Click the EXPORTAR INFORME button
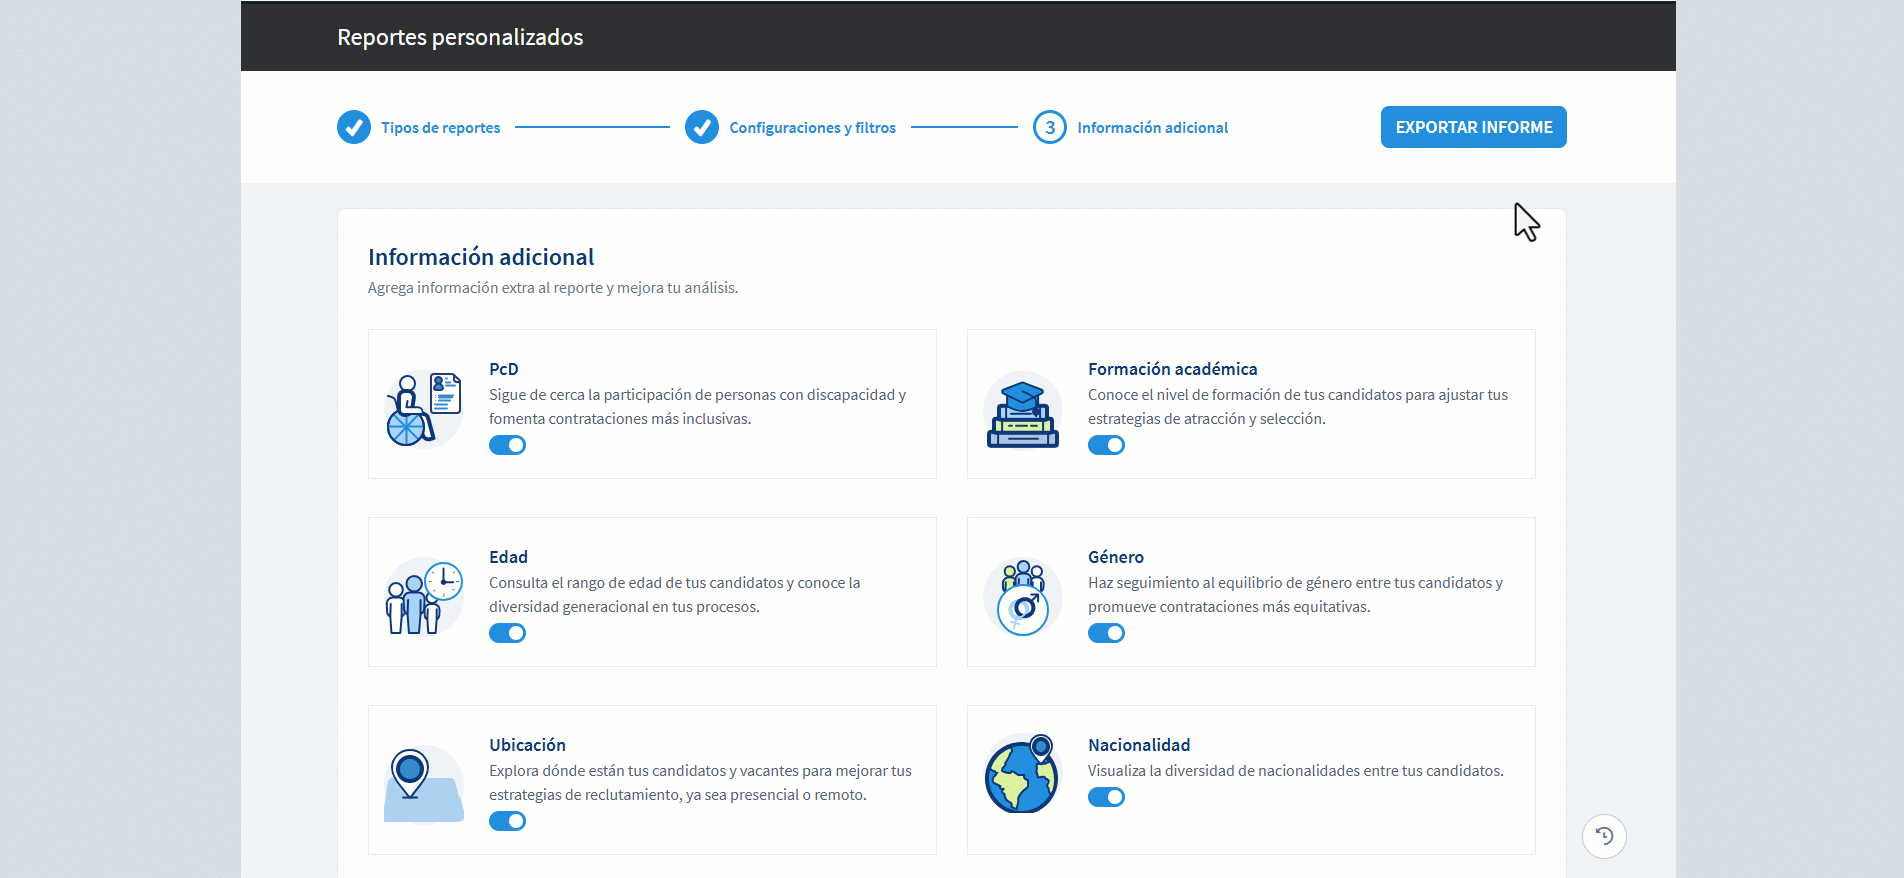 click(1474, 127)
